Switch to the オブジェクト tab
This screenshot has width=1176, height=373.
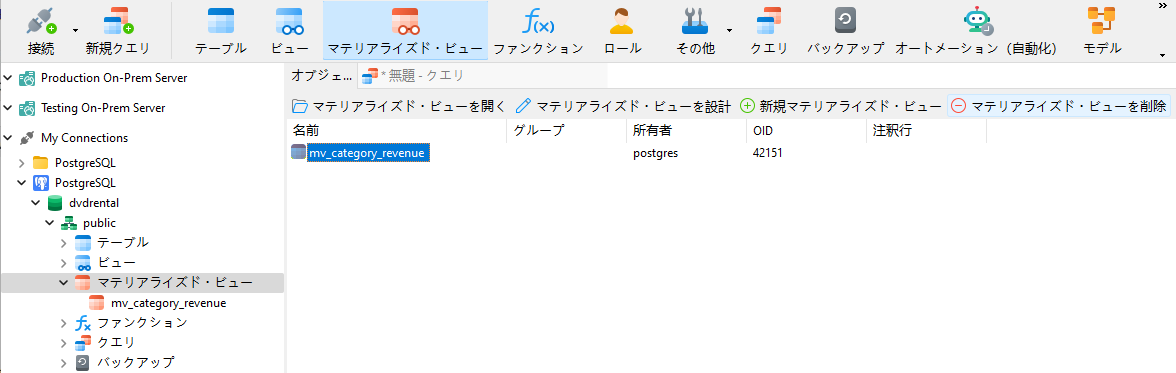(x=321, y=75)
